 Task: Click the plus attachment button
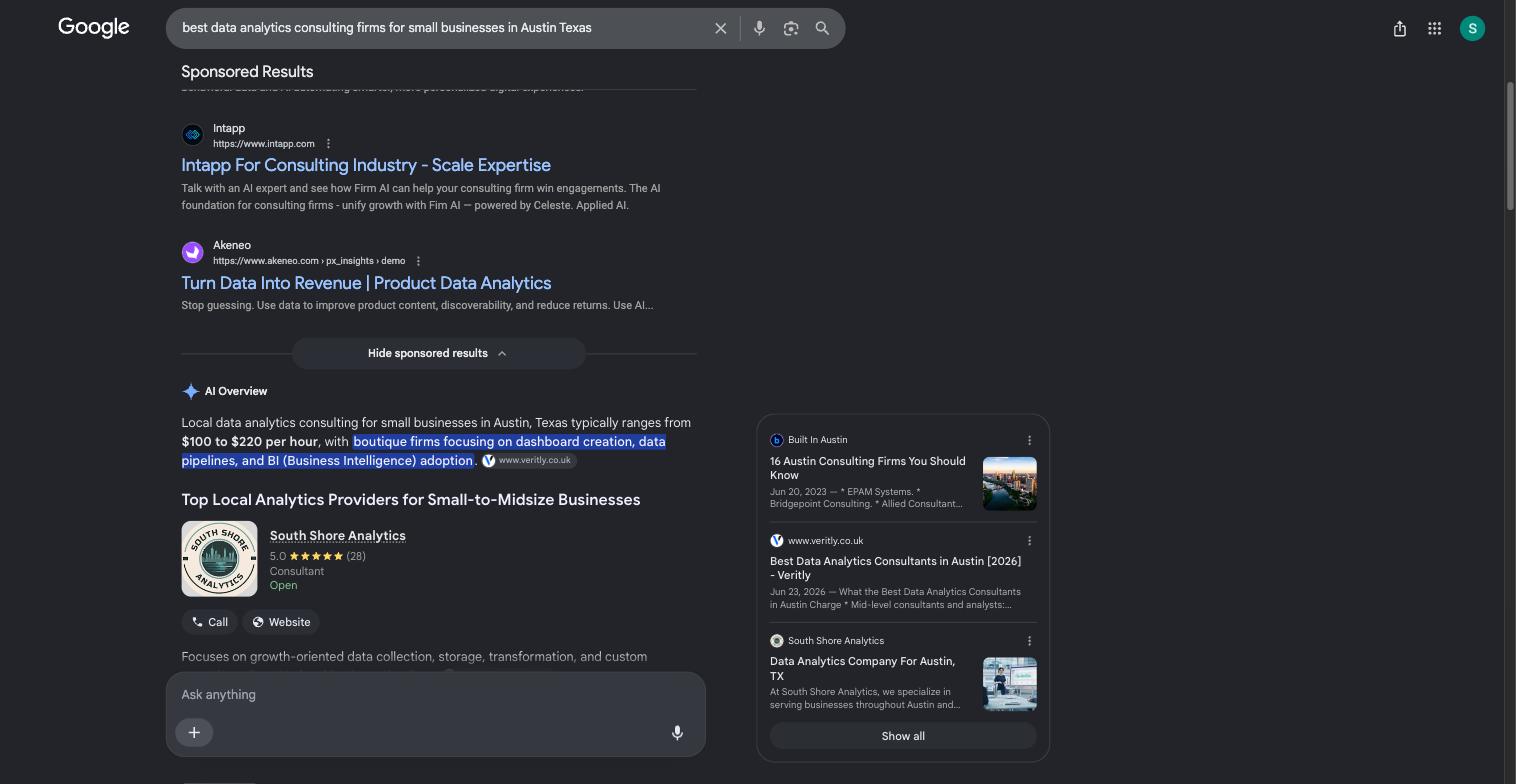pos(194,733)
